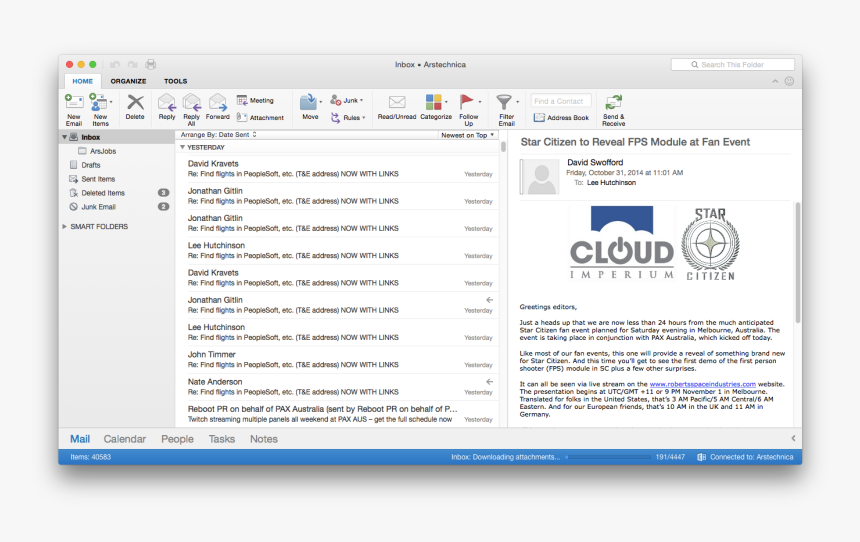Open the Arrange By: Date Sent dropdown

[218, 134]
